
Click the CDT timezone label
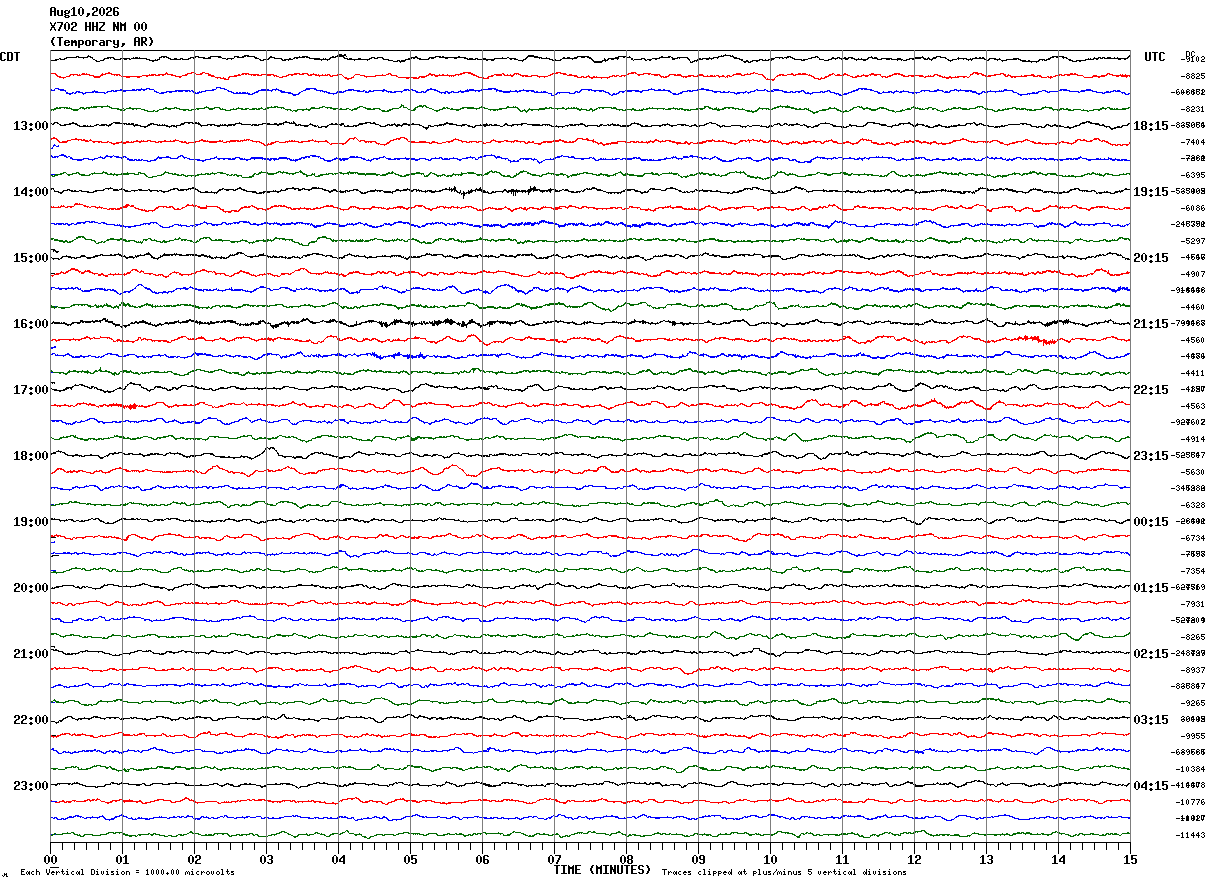[10, 57]
